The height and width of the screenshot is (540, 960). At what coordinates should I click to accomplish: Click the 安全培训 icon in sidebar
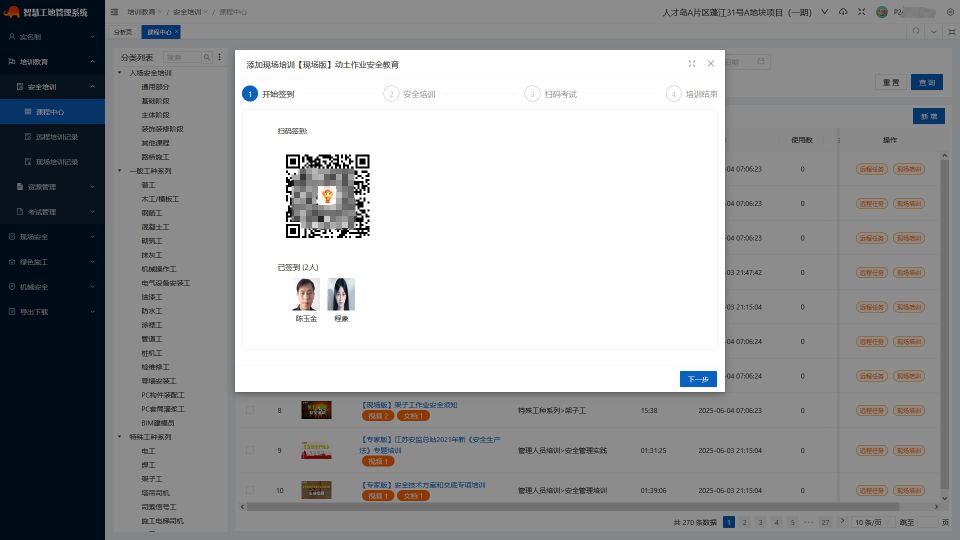coord(20,86)
